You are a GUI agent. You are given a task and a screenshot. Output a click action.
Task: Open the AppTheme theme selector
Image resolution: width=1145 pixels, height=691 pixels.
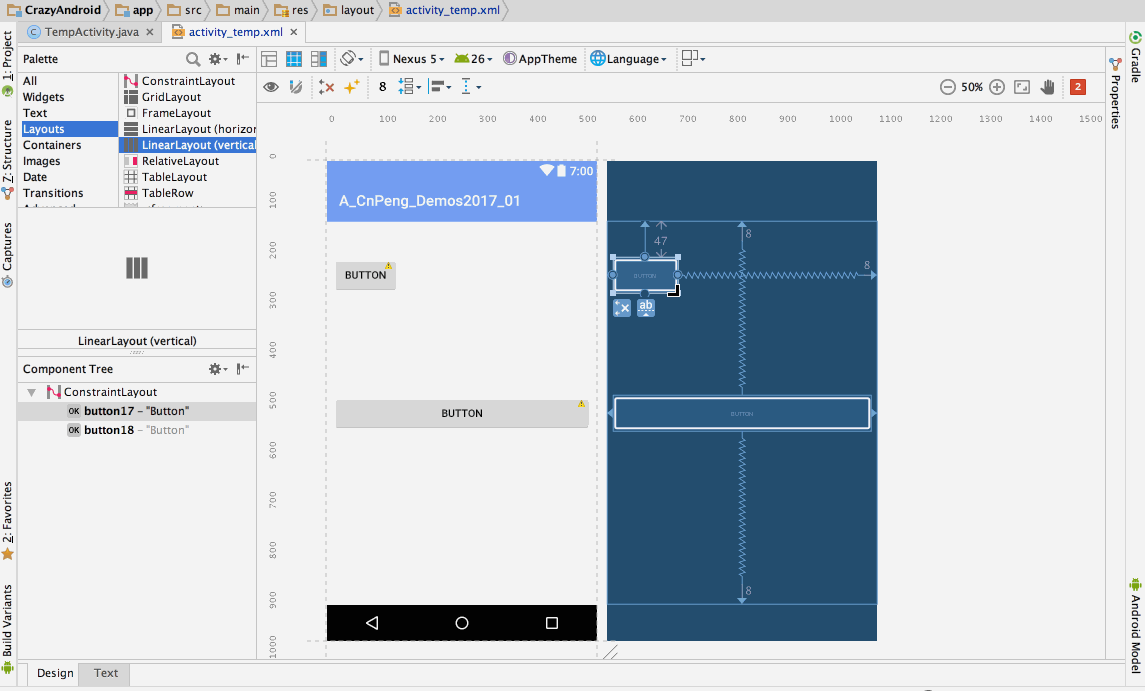pyautogui.click(x=540, y=59)
